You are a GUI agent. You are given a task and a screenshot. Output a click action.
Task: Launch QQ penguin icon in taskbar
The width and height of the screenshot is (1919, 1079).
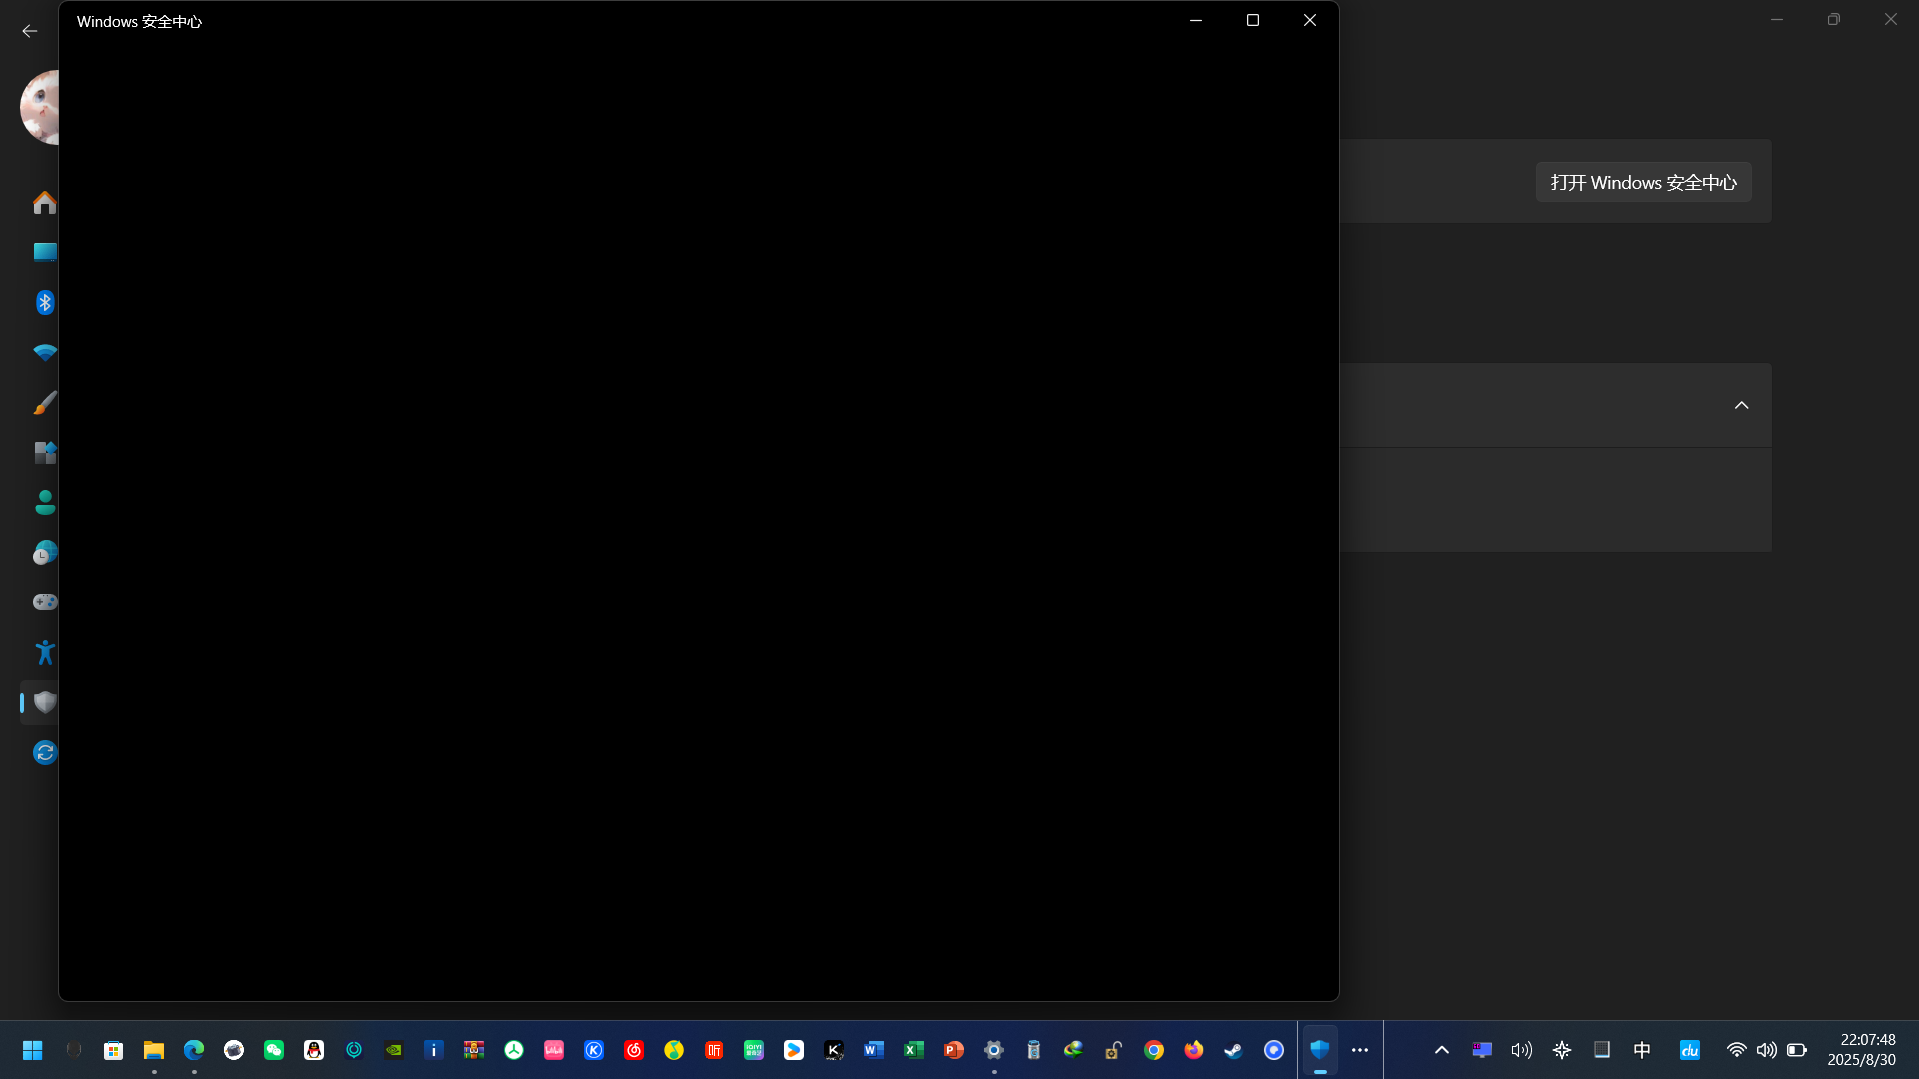pyautogui.click(x=314, y=1050)
